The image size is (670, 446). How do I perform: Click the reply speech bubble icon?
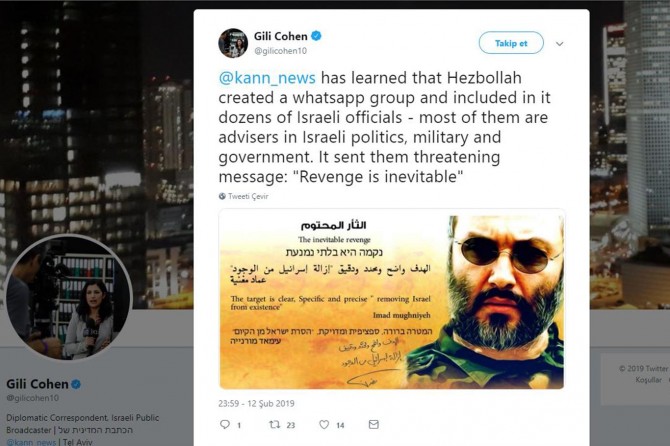225,424
